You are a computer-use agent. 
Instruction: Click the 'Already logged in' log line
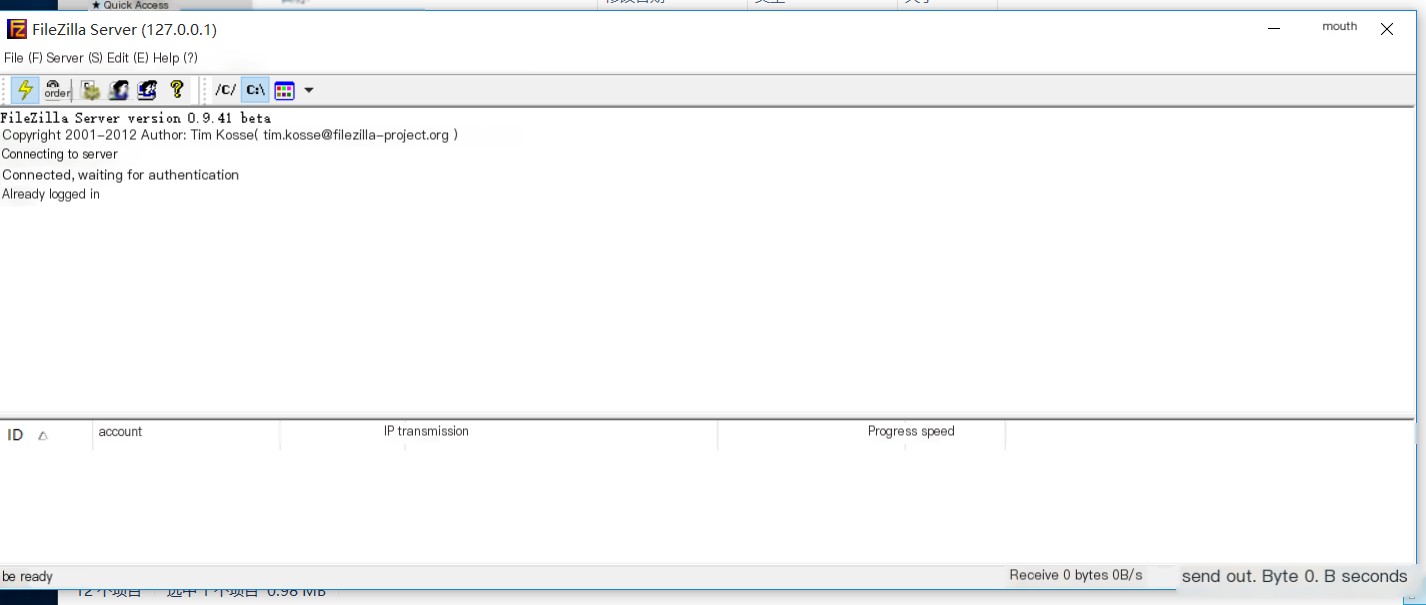coord(51,195)
